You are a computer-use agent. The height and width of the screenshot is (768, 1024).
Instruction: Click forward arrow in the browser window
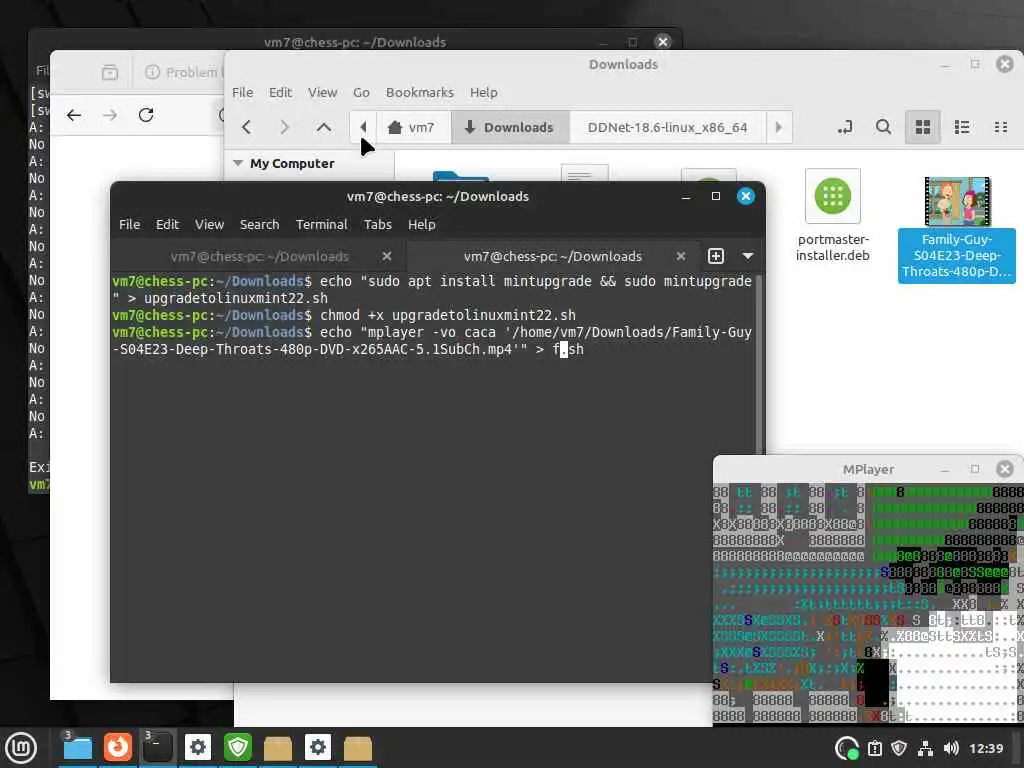click(x=110, y=115)
